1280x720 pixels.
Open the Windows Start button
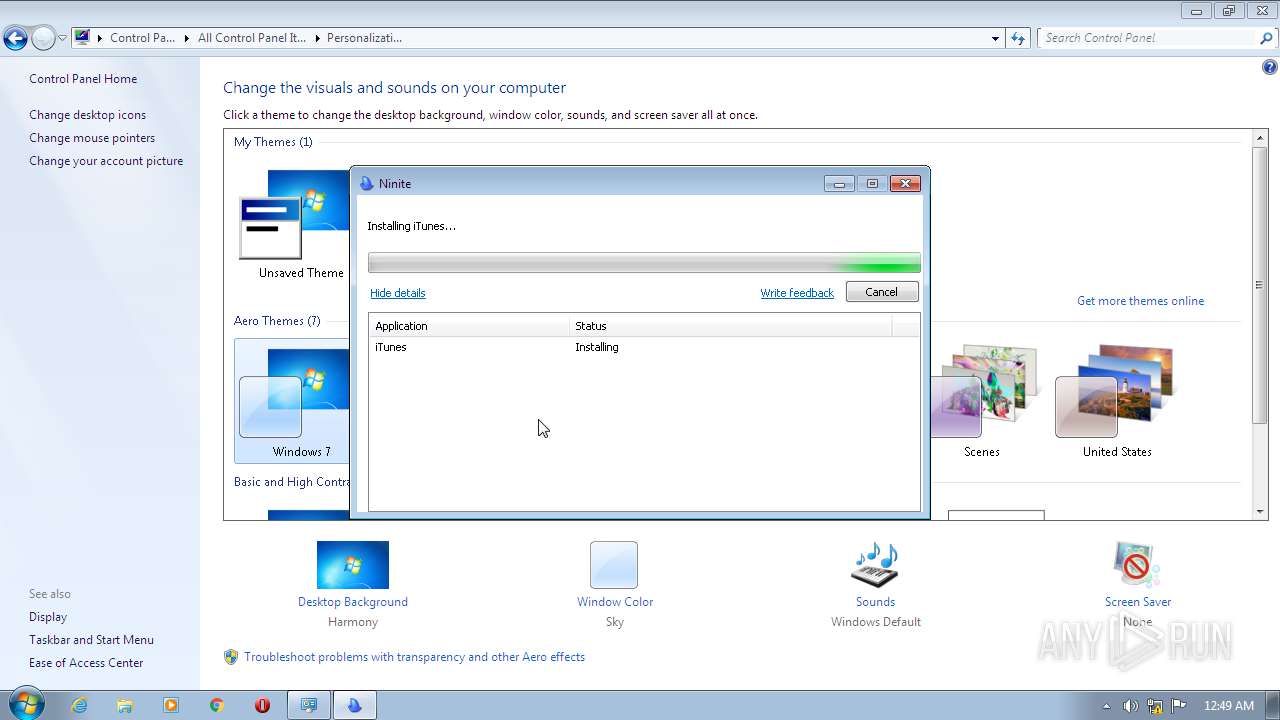point(26,704)
